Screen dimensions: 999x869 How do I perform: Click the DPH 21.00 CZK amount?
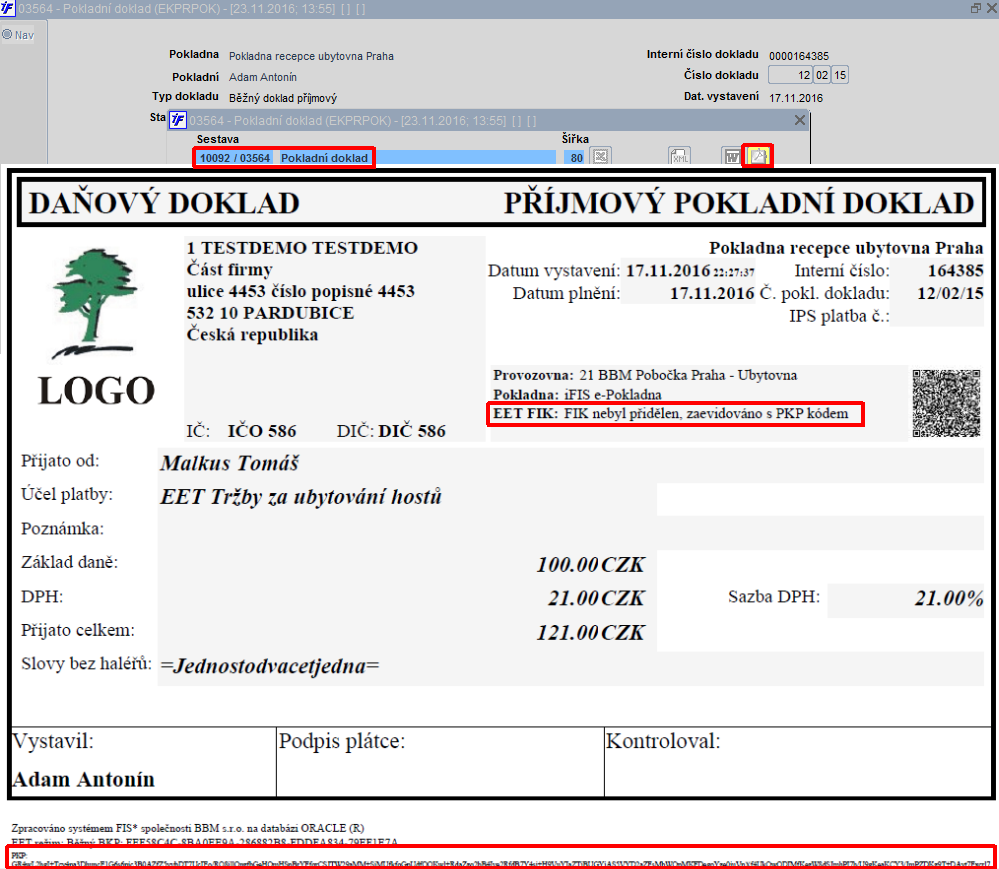[x=596, y=598]
